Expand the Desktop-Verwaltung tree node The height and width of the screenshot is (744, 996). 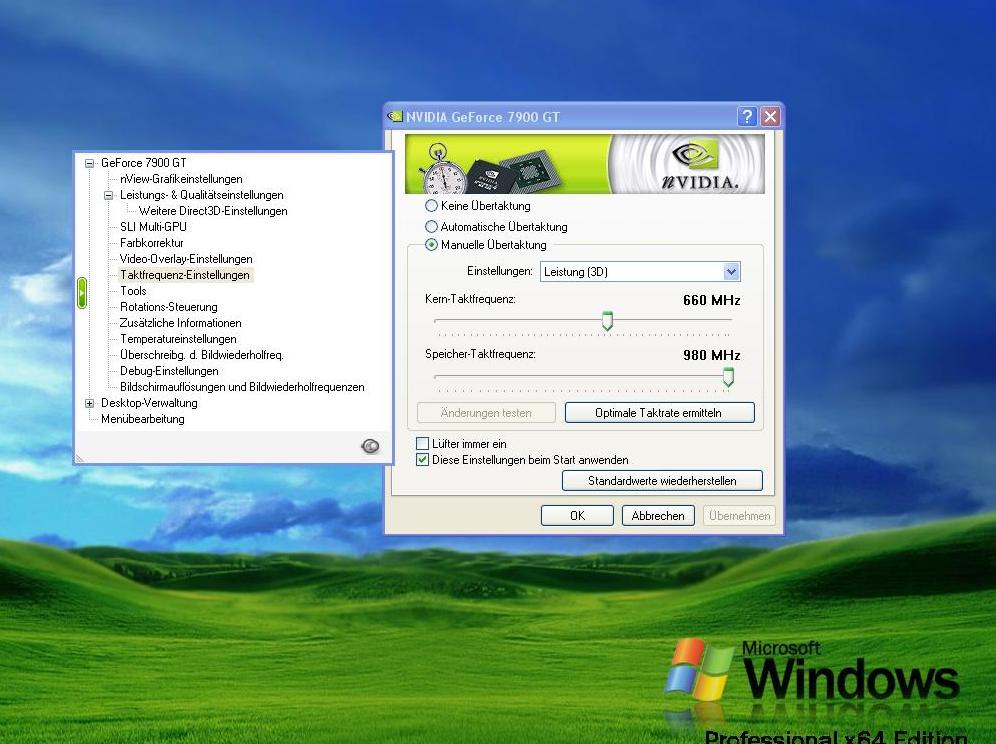coord(90,403)
